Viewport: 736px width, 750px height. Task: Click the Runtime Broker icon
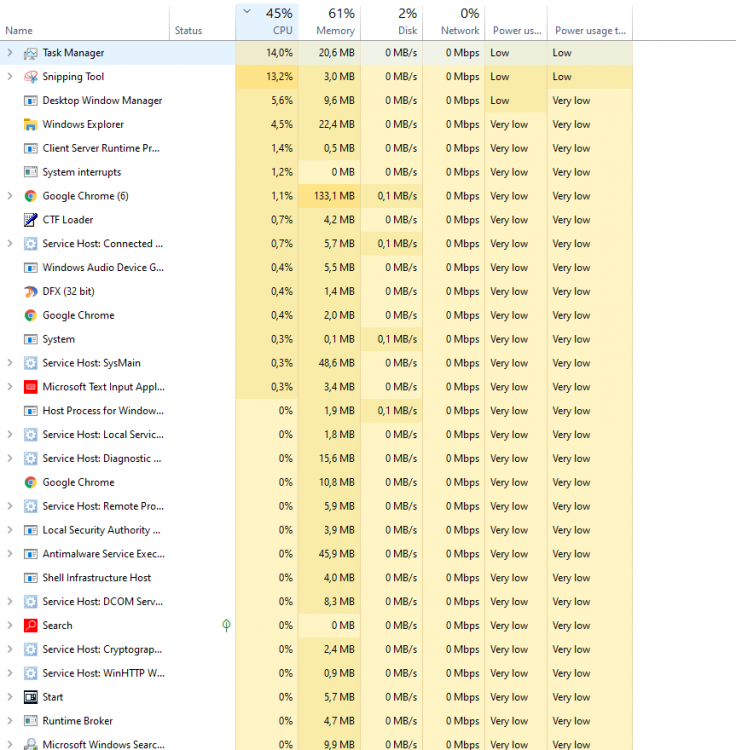point(31,721)
